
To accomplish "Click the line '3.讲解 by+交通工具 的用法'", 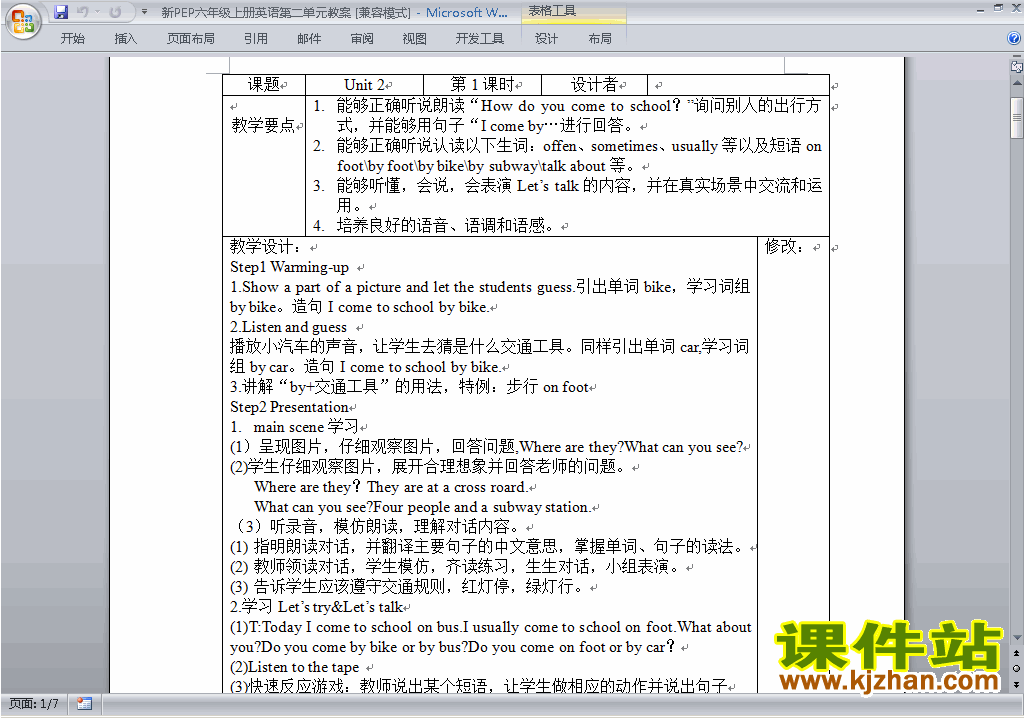I will click(409, 387).
